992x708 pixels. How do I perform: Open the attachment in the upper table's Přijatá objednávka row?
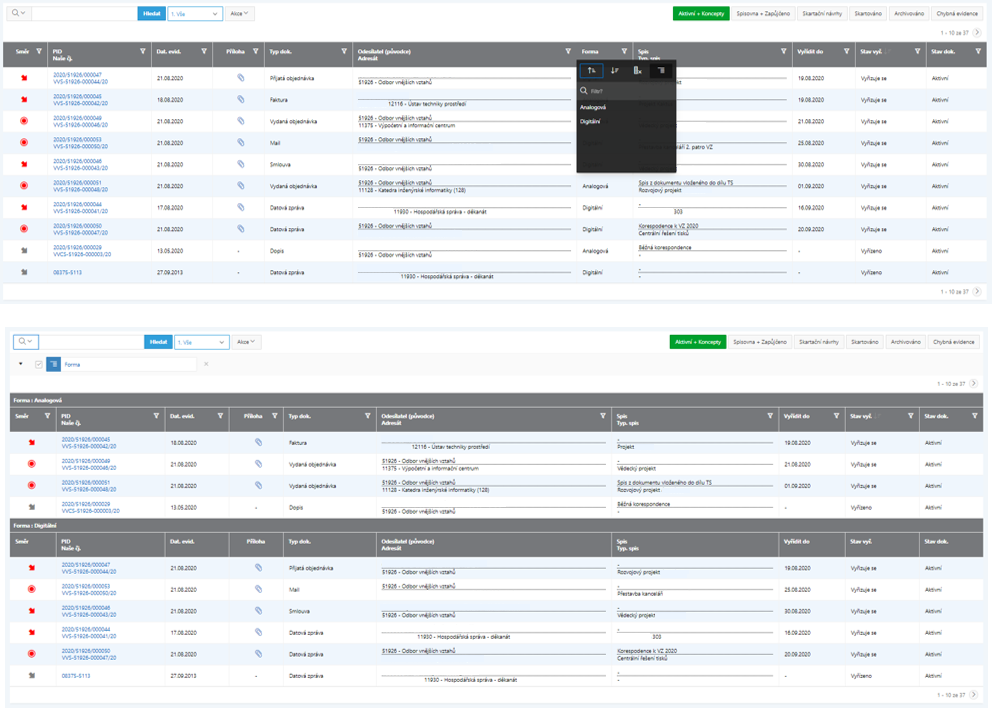point(240,78)
